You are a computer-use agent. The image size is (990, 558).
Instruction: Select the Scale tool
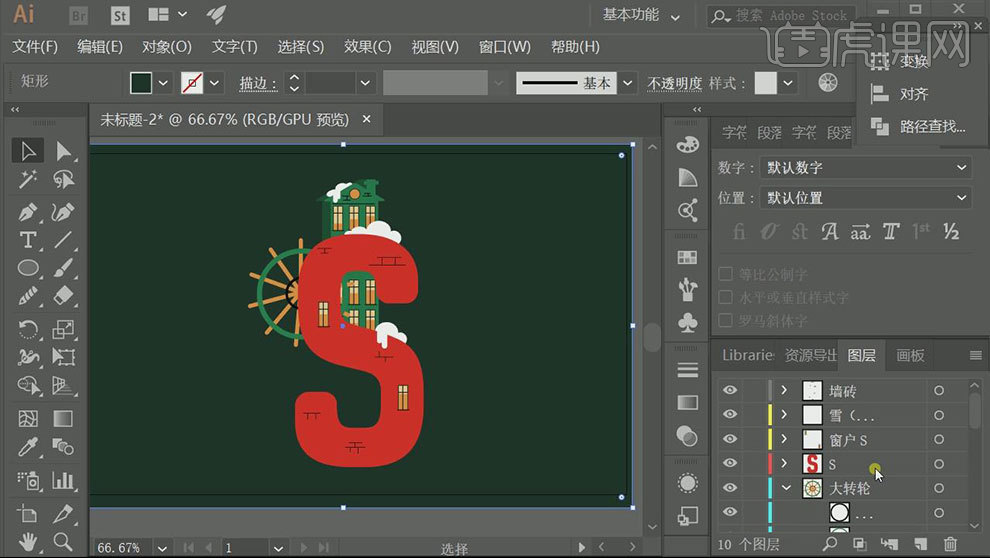[63, 329]
